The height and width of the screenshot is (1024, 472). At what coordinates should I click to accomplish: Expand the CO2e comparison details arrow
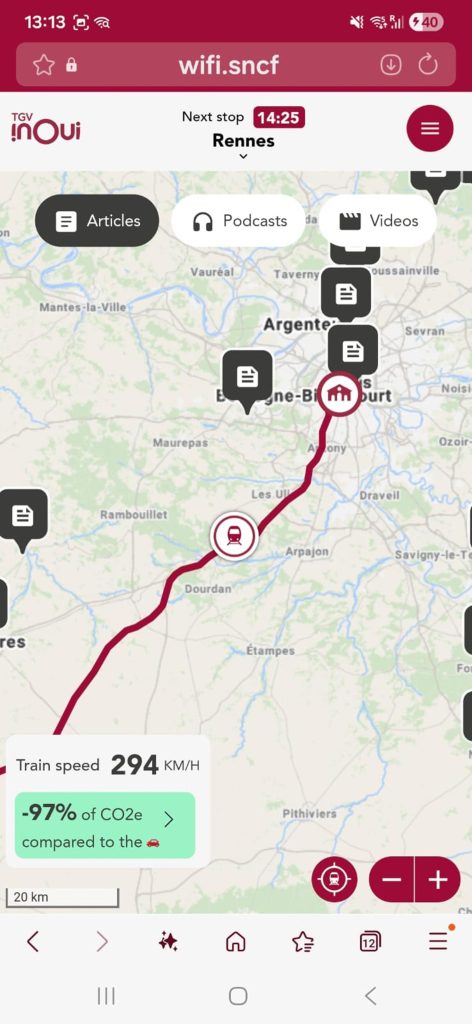pyautogui.click(x=168, y=820)
